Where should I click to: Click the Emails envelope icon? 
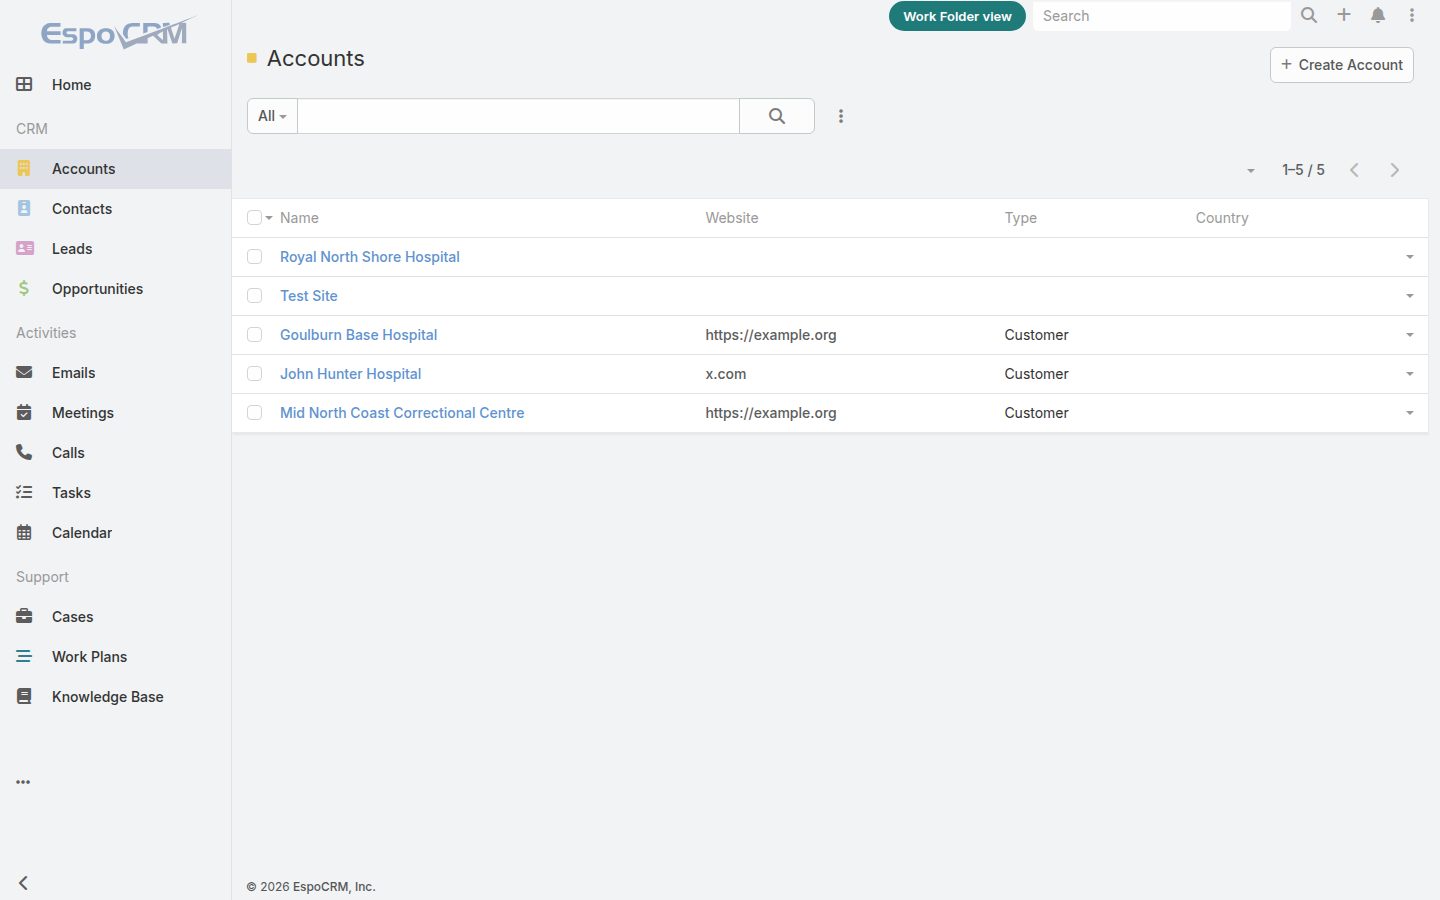point(24,372)
